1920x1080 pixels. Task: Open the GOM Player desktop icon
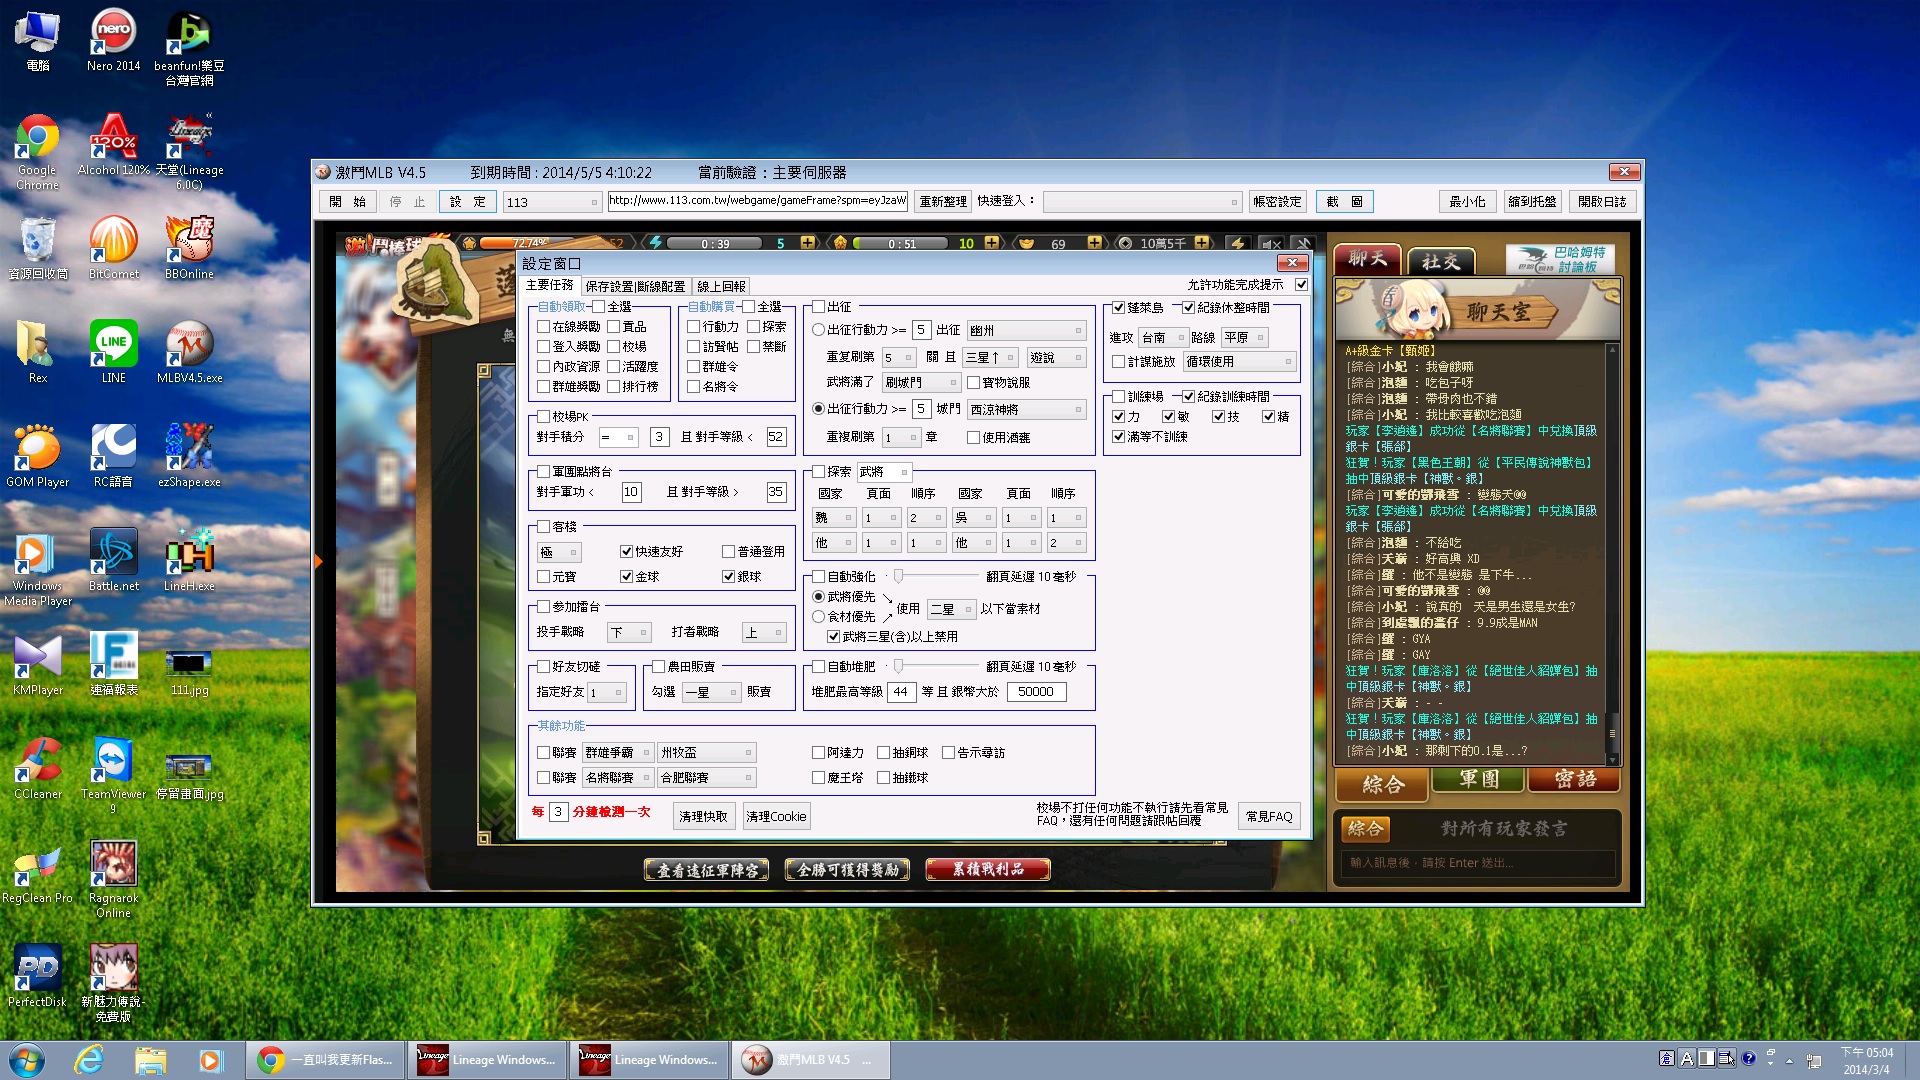(37, 456)
